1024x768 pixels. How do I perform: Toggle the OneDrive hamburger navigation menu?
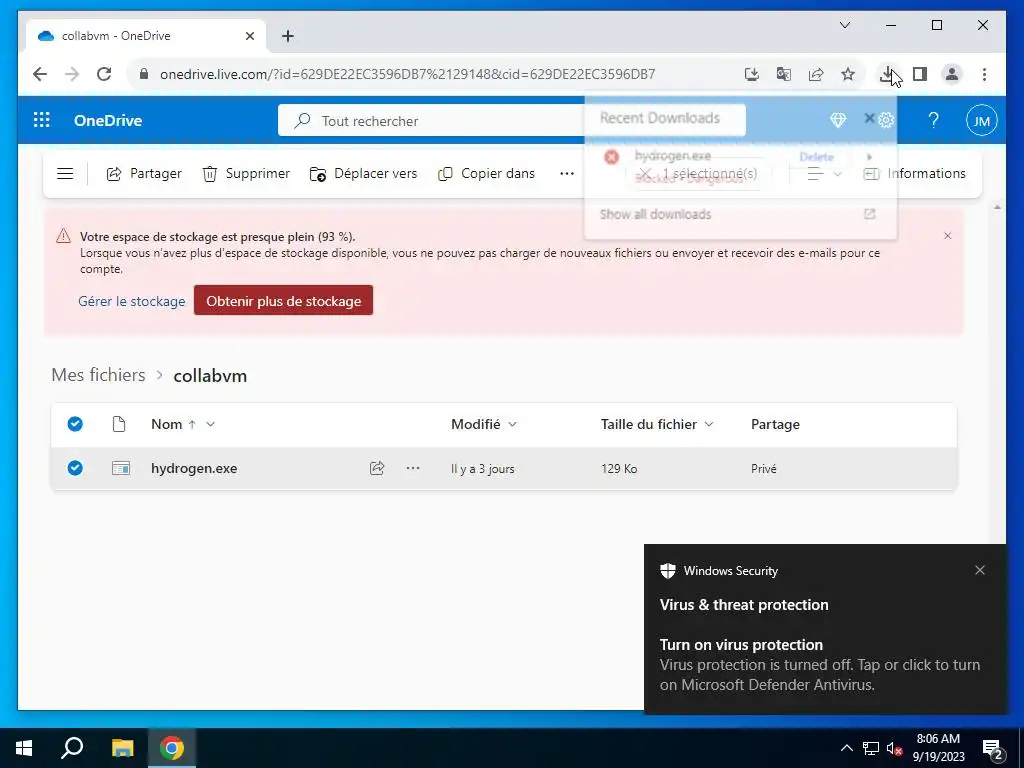click(65, 174)
